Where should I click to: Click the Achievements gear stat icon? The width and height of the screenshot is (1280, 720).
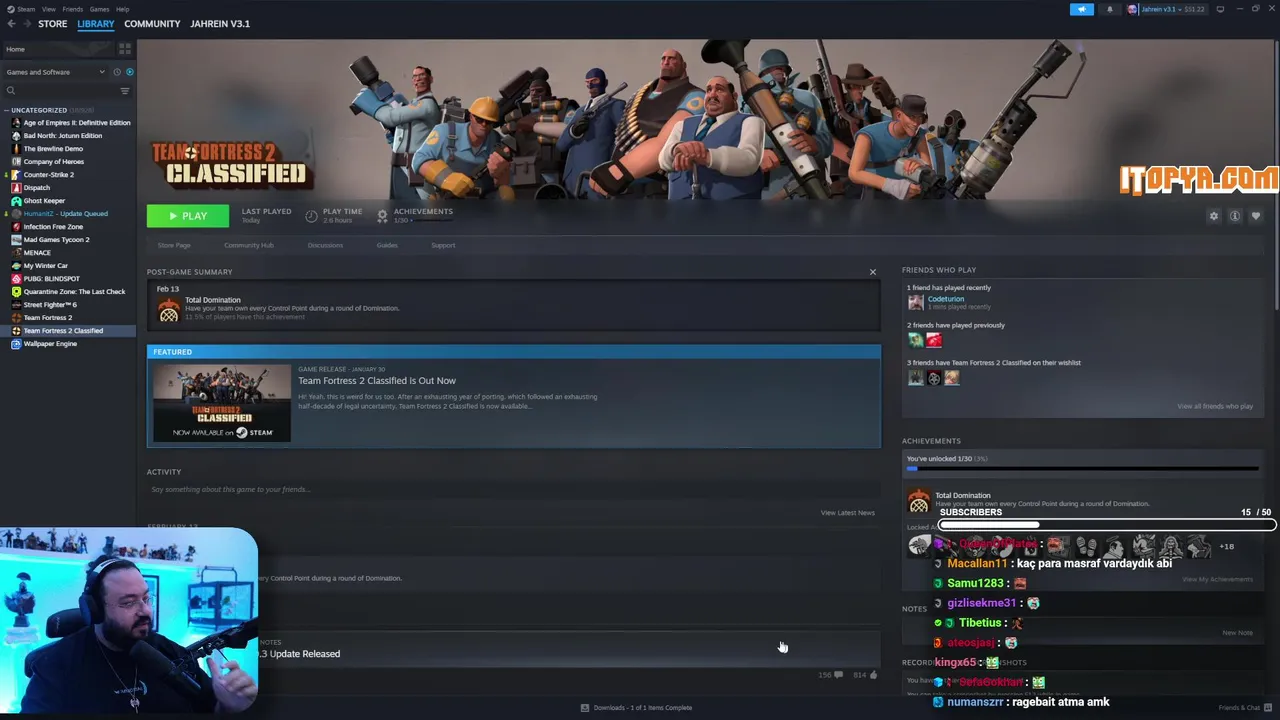tap(383, 215)
